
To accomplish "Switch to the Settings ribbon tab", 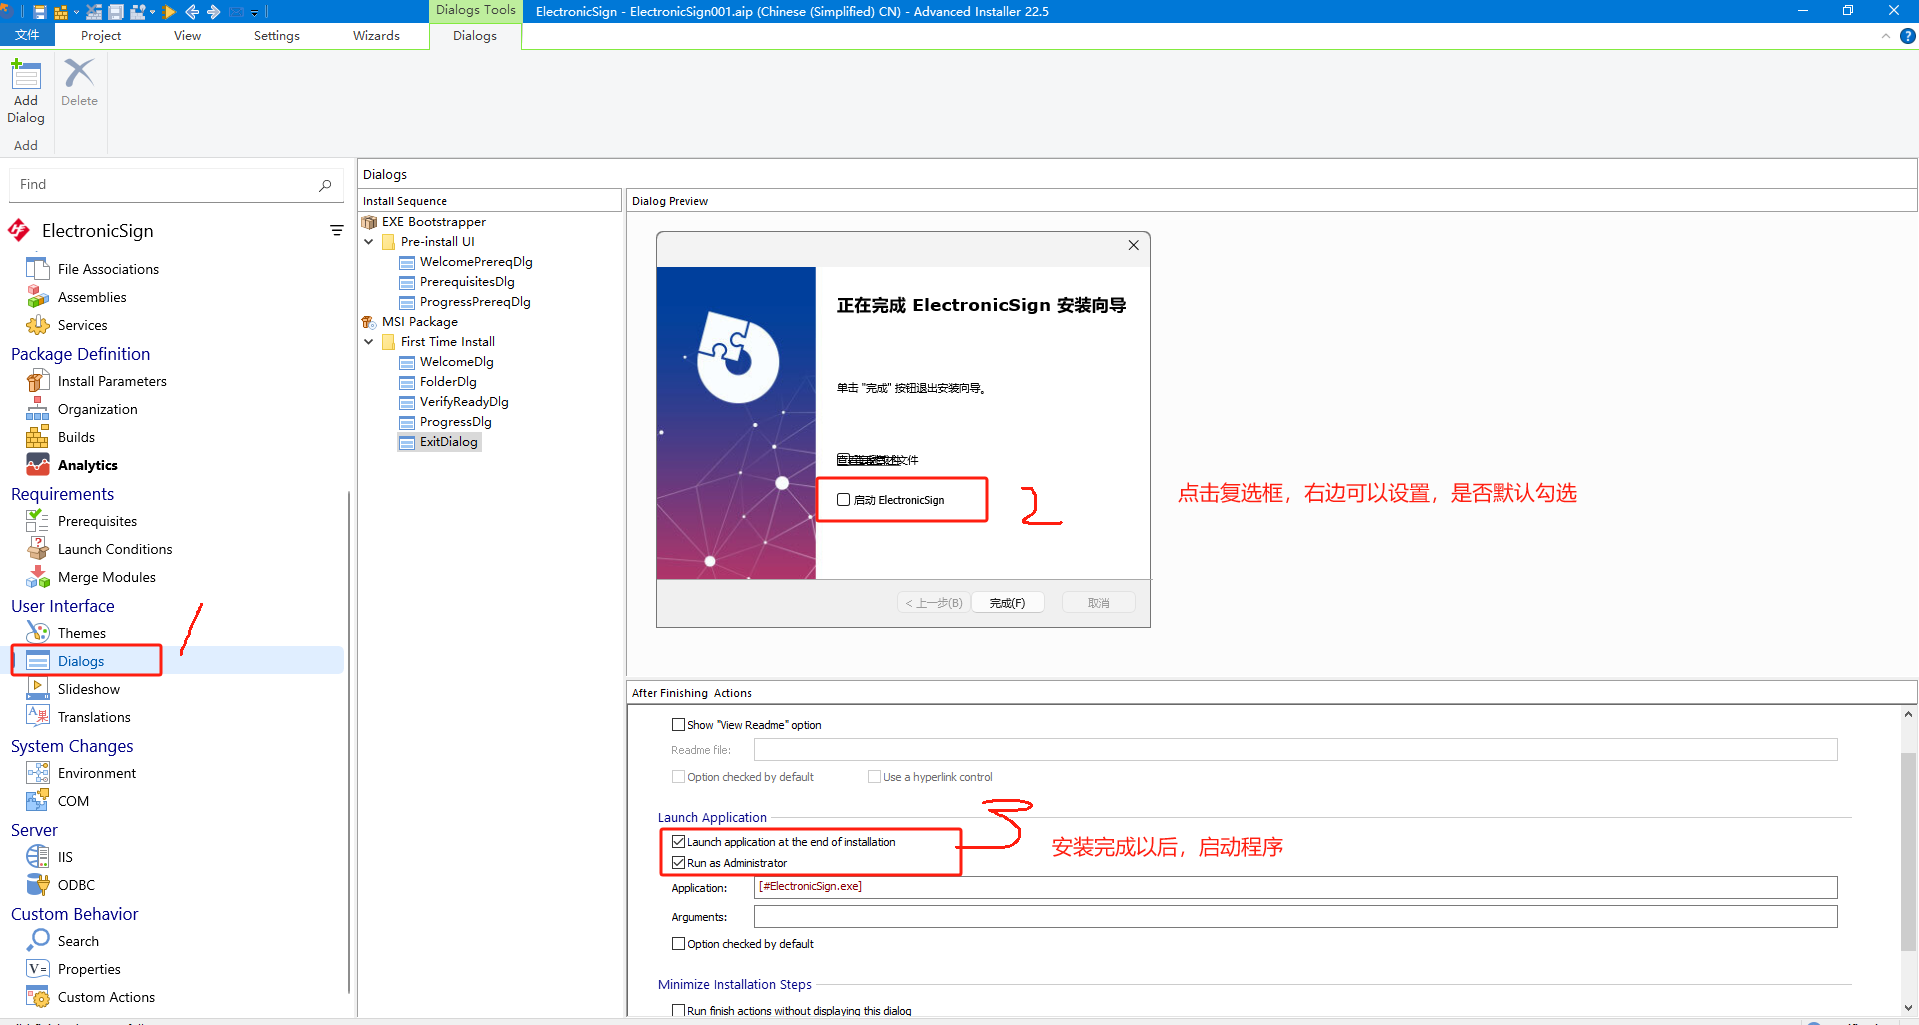I will point(277,35).
